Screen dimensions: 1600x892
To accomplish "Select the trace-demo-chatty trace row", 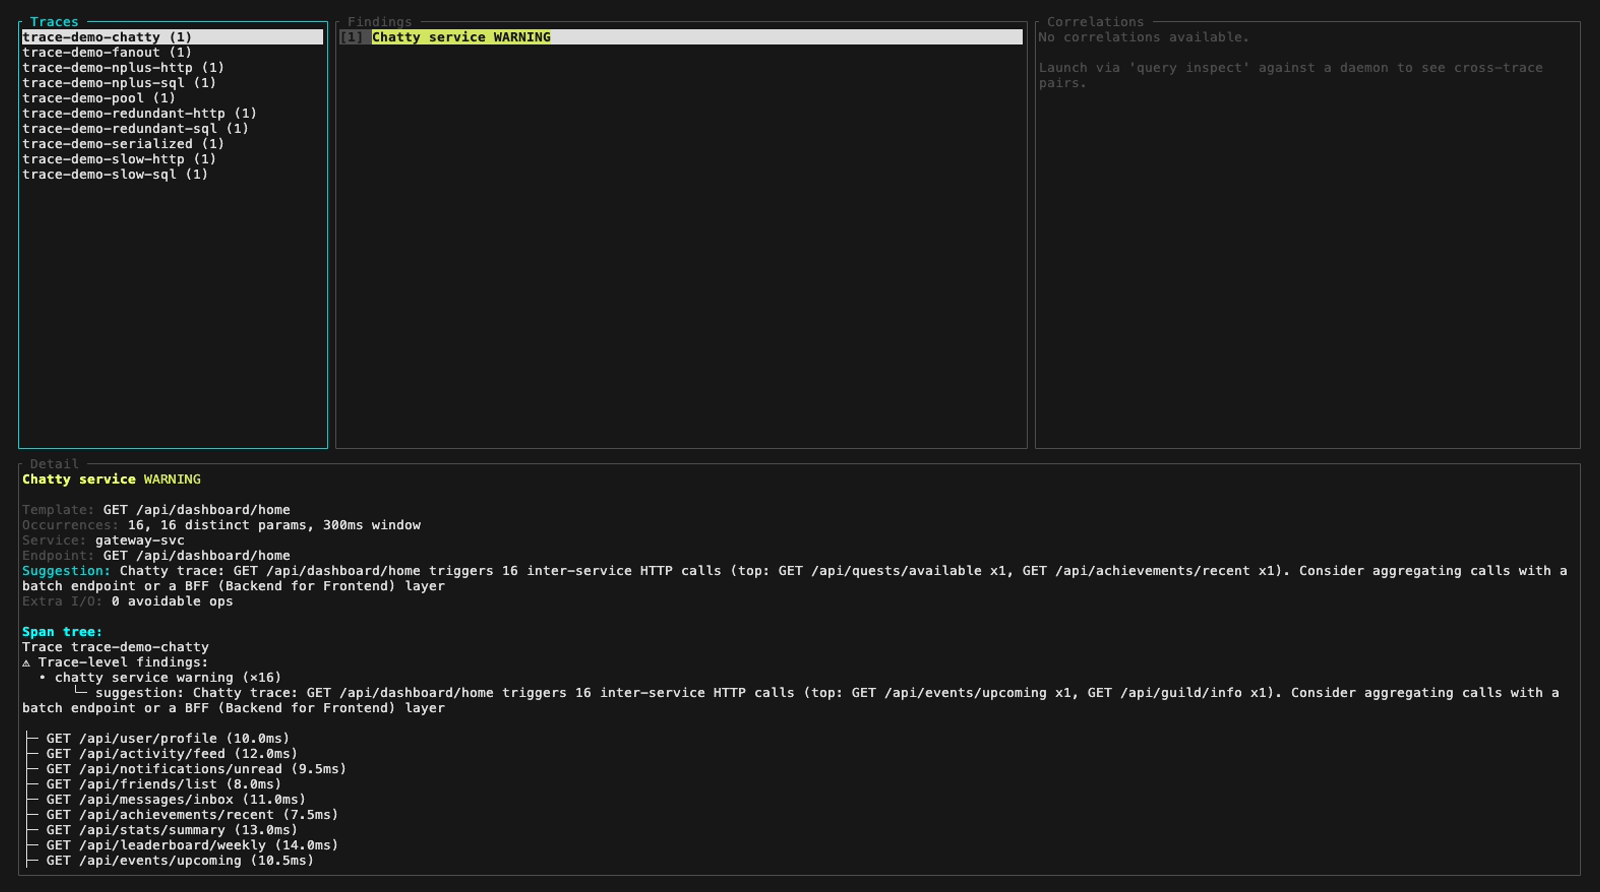I will pos(172,37).
